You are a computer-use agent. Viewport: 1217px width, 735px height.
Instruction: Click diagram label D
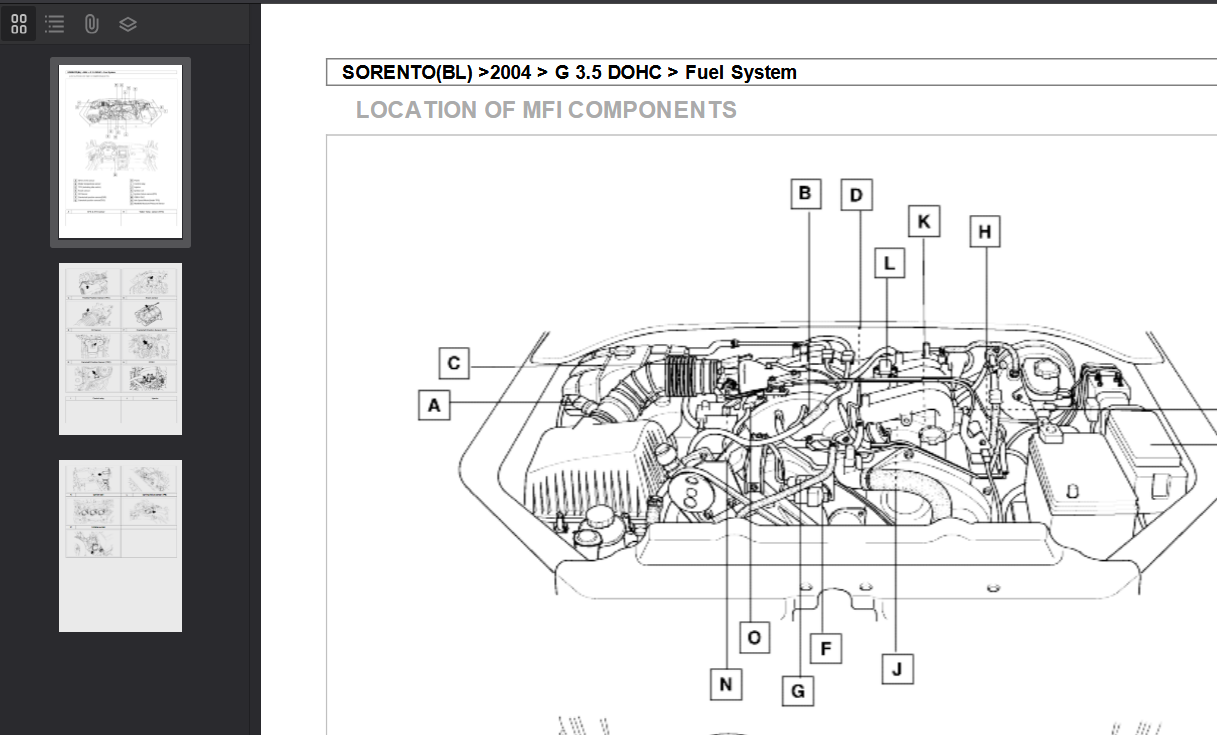(856, 195)
